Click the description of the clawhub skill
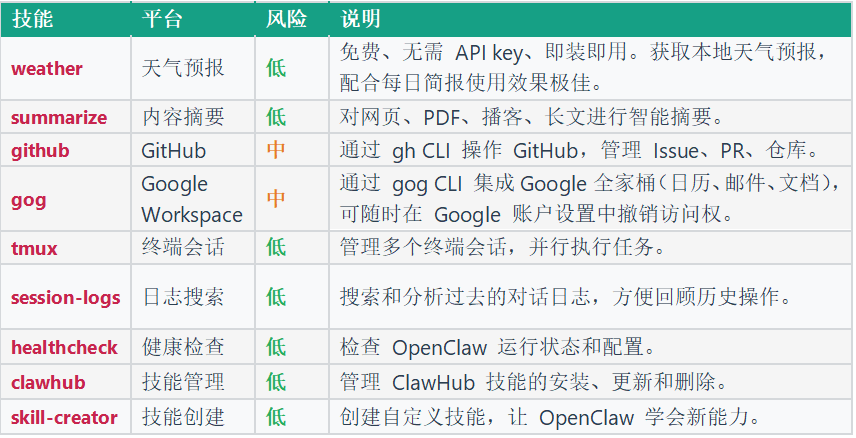This screenshot has width=856, height=438. (533, 382)
